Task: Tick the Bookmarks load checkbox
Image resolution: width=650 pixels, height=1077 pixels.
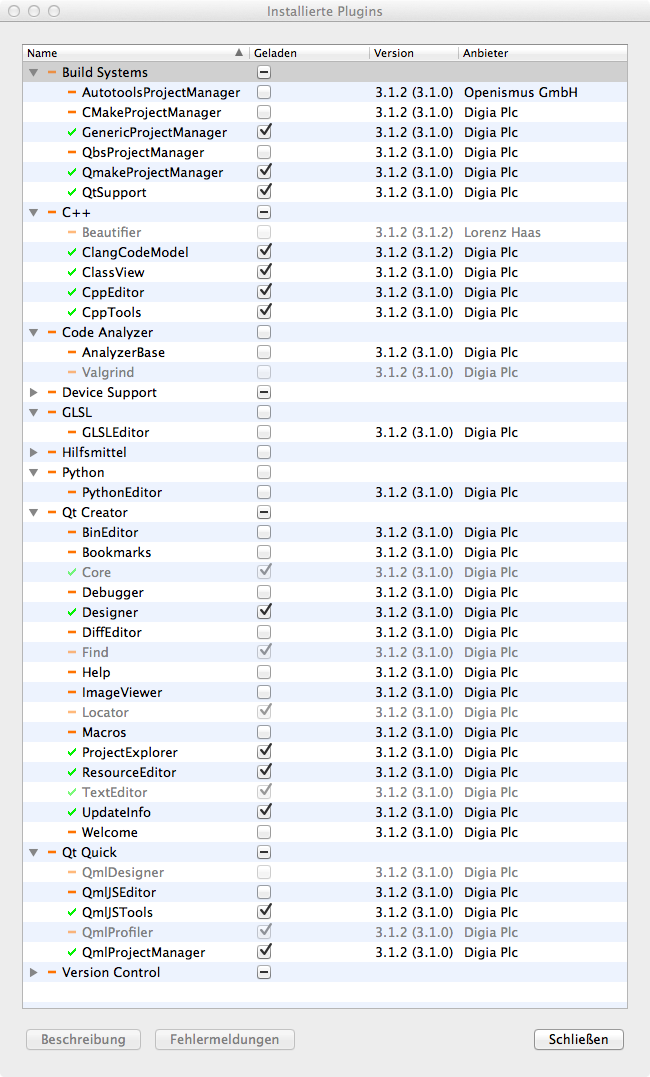Action: (x=264, y=552)
